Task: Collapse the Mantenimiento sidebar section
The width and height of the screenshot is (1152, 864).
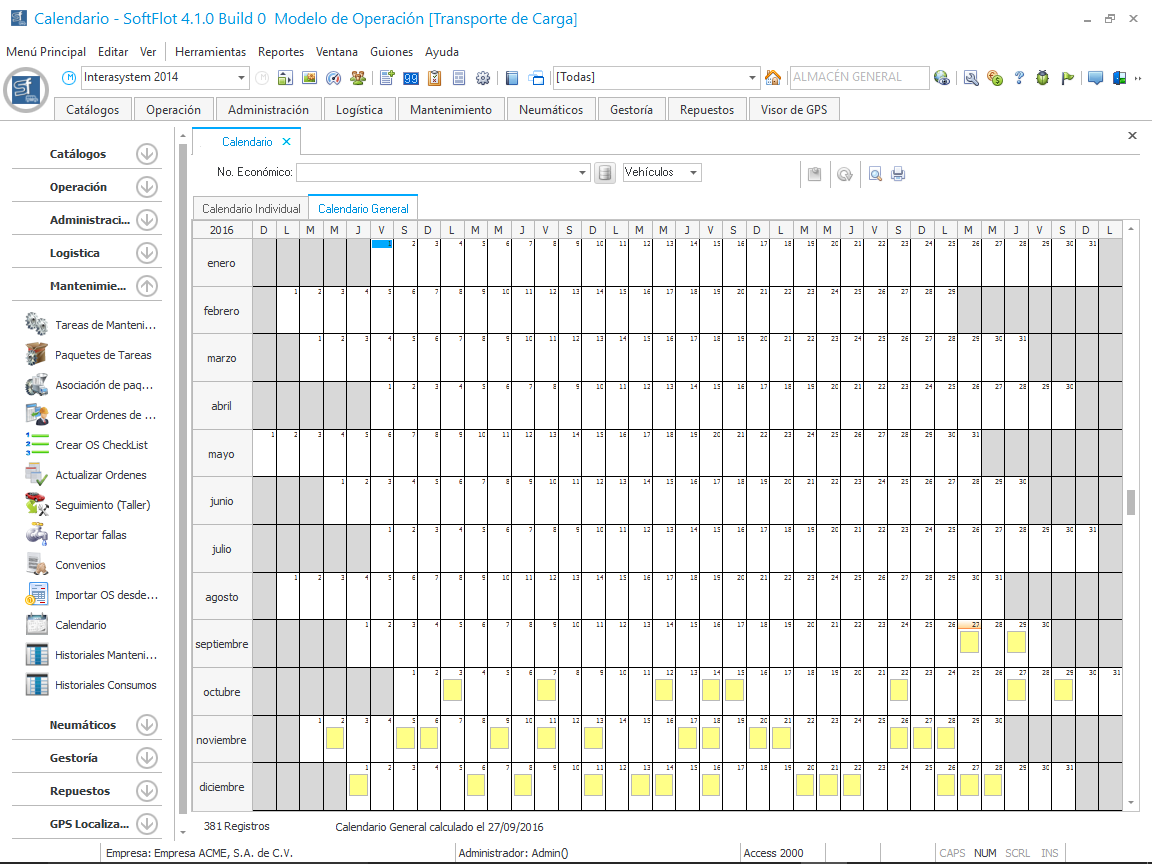Action: tap(147, 286)
